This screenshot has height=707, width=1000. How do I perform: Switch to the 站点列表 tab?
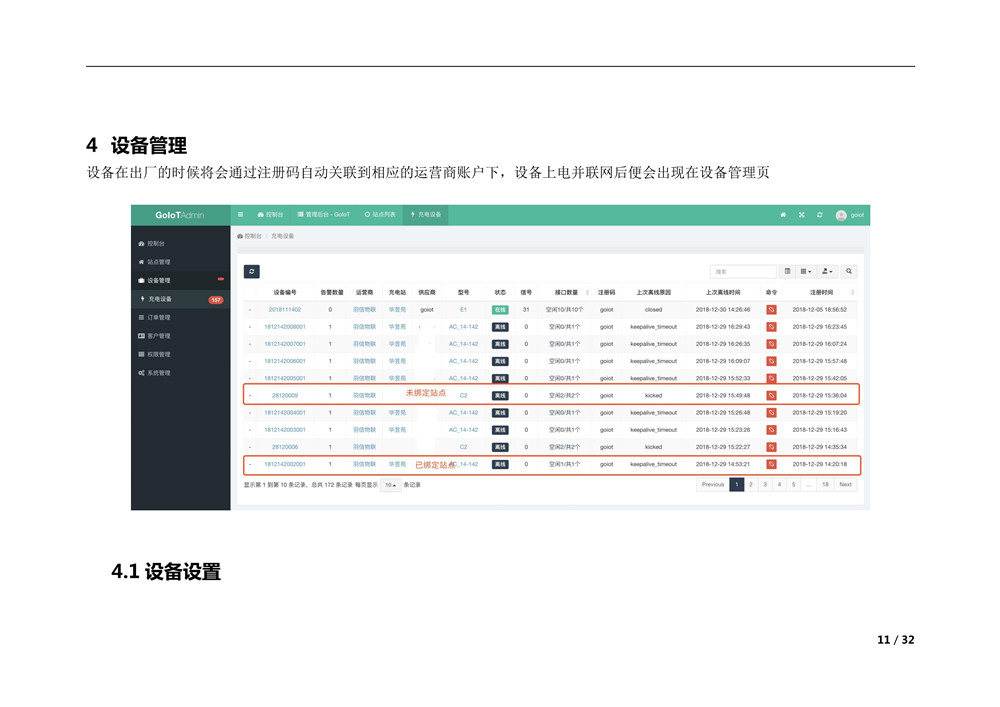pos(380,215)
